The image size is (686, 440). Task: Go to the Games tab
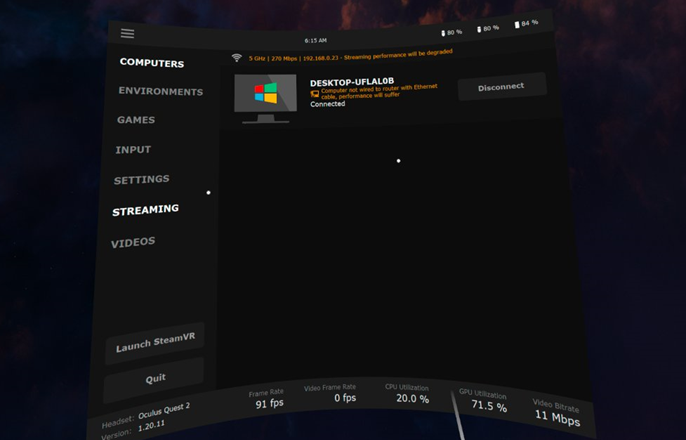pos(136,120)
